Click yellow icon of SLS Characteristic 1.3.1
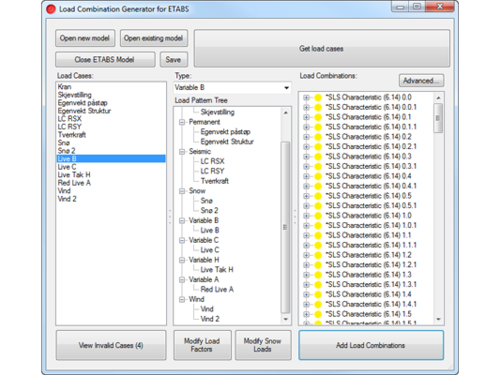The width and height of the screenshot is (501, 375). point(318,285)
